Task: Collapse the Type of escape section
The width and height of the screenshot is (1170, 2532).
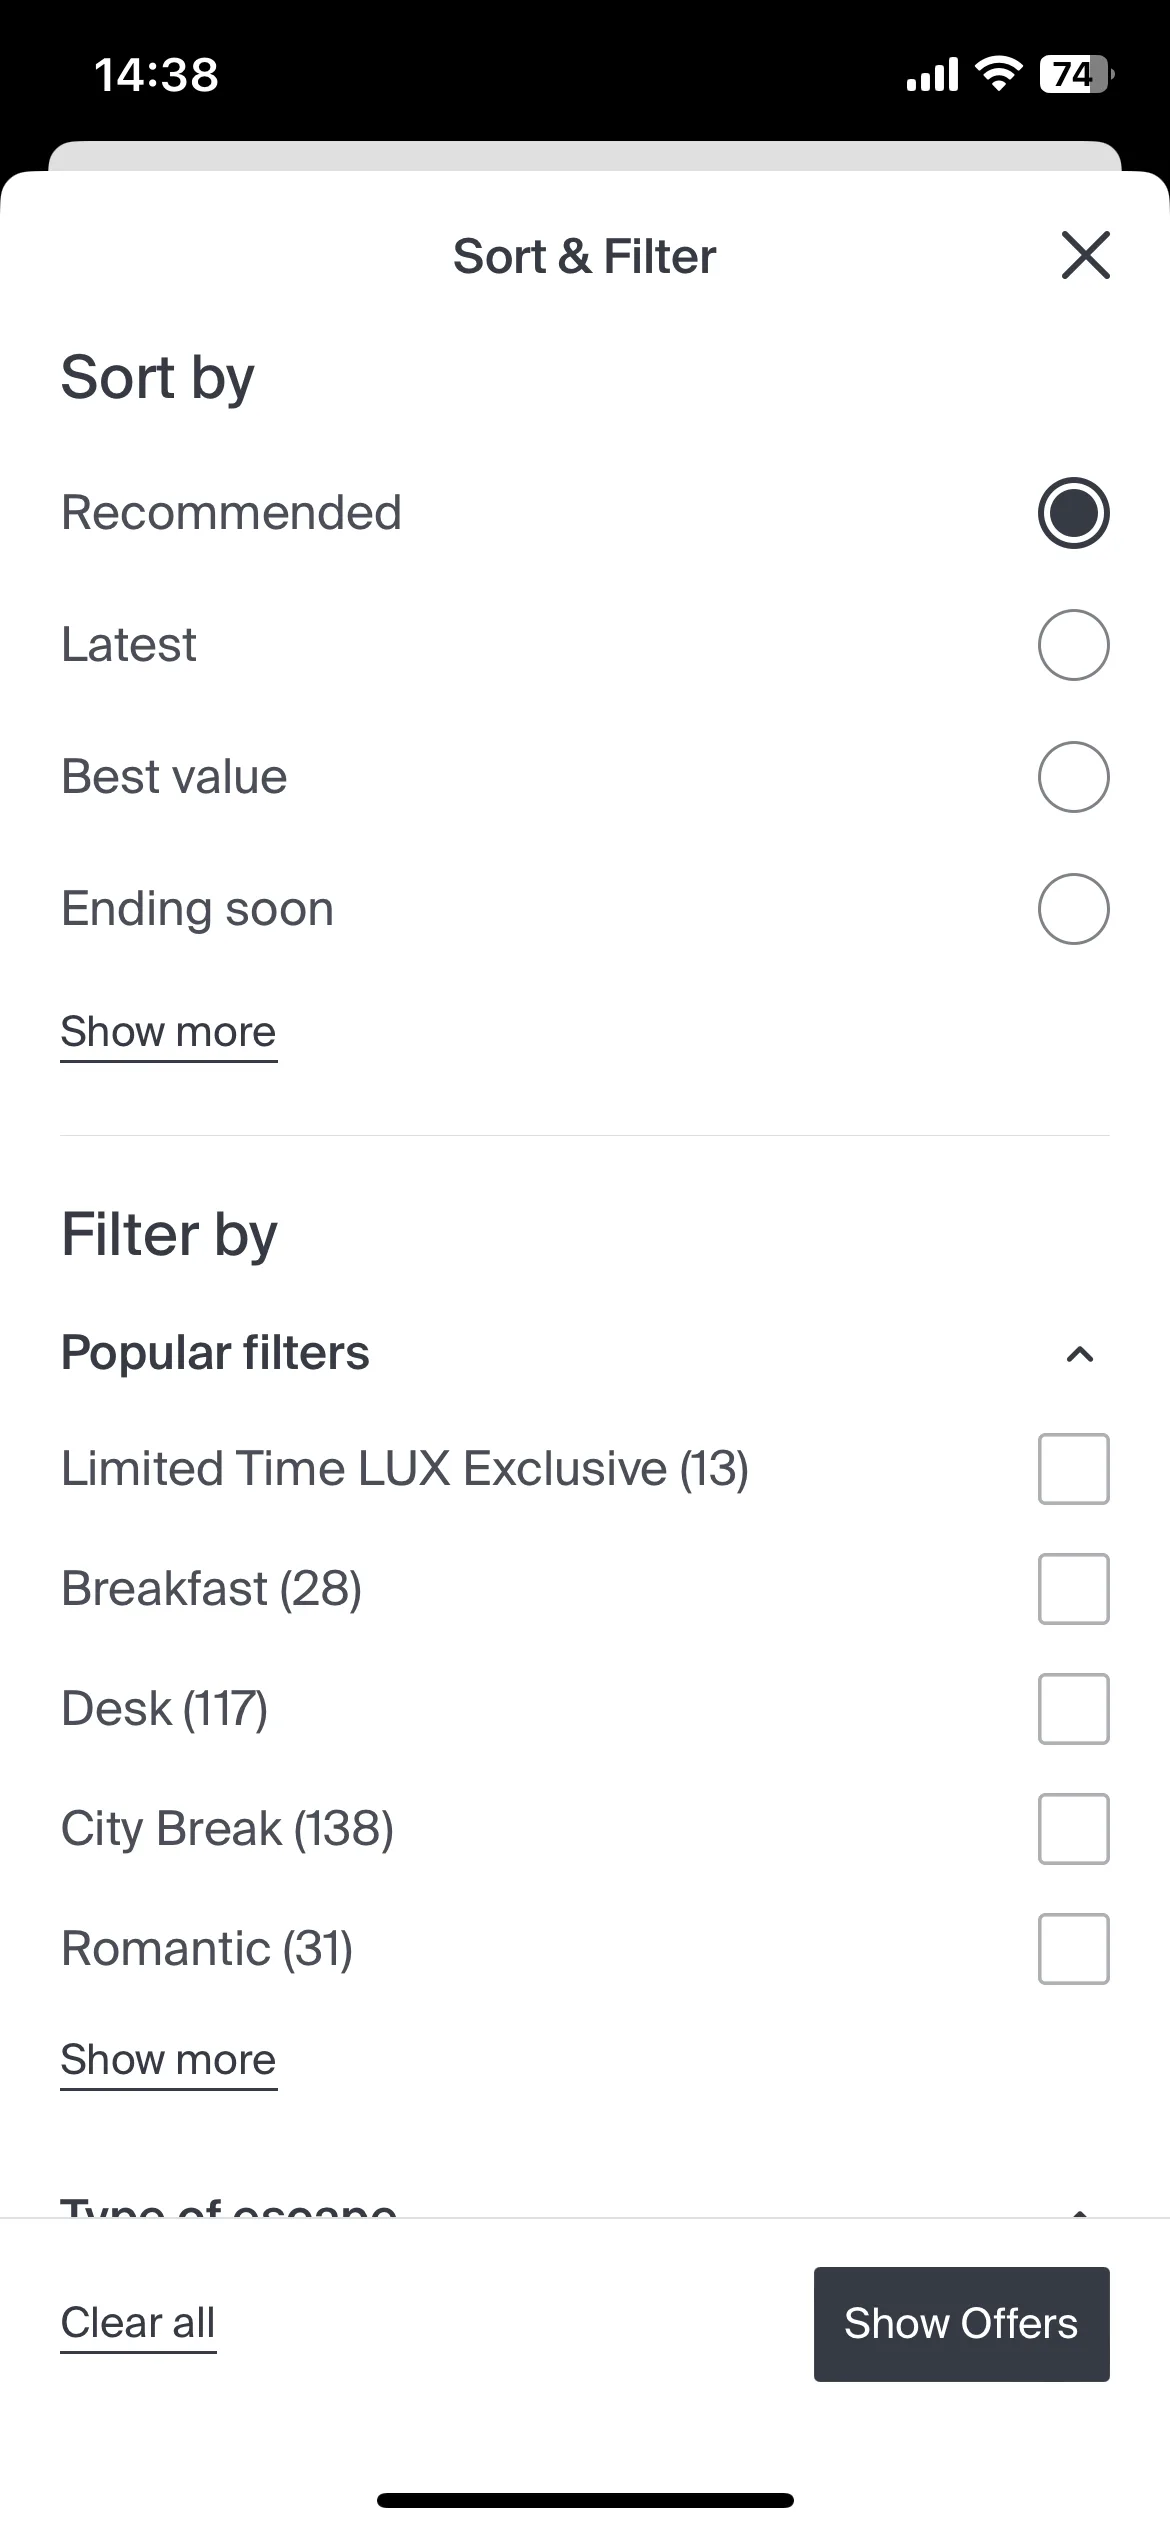Action: (1080, 2208)
